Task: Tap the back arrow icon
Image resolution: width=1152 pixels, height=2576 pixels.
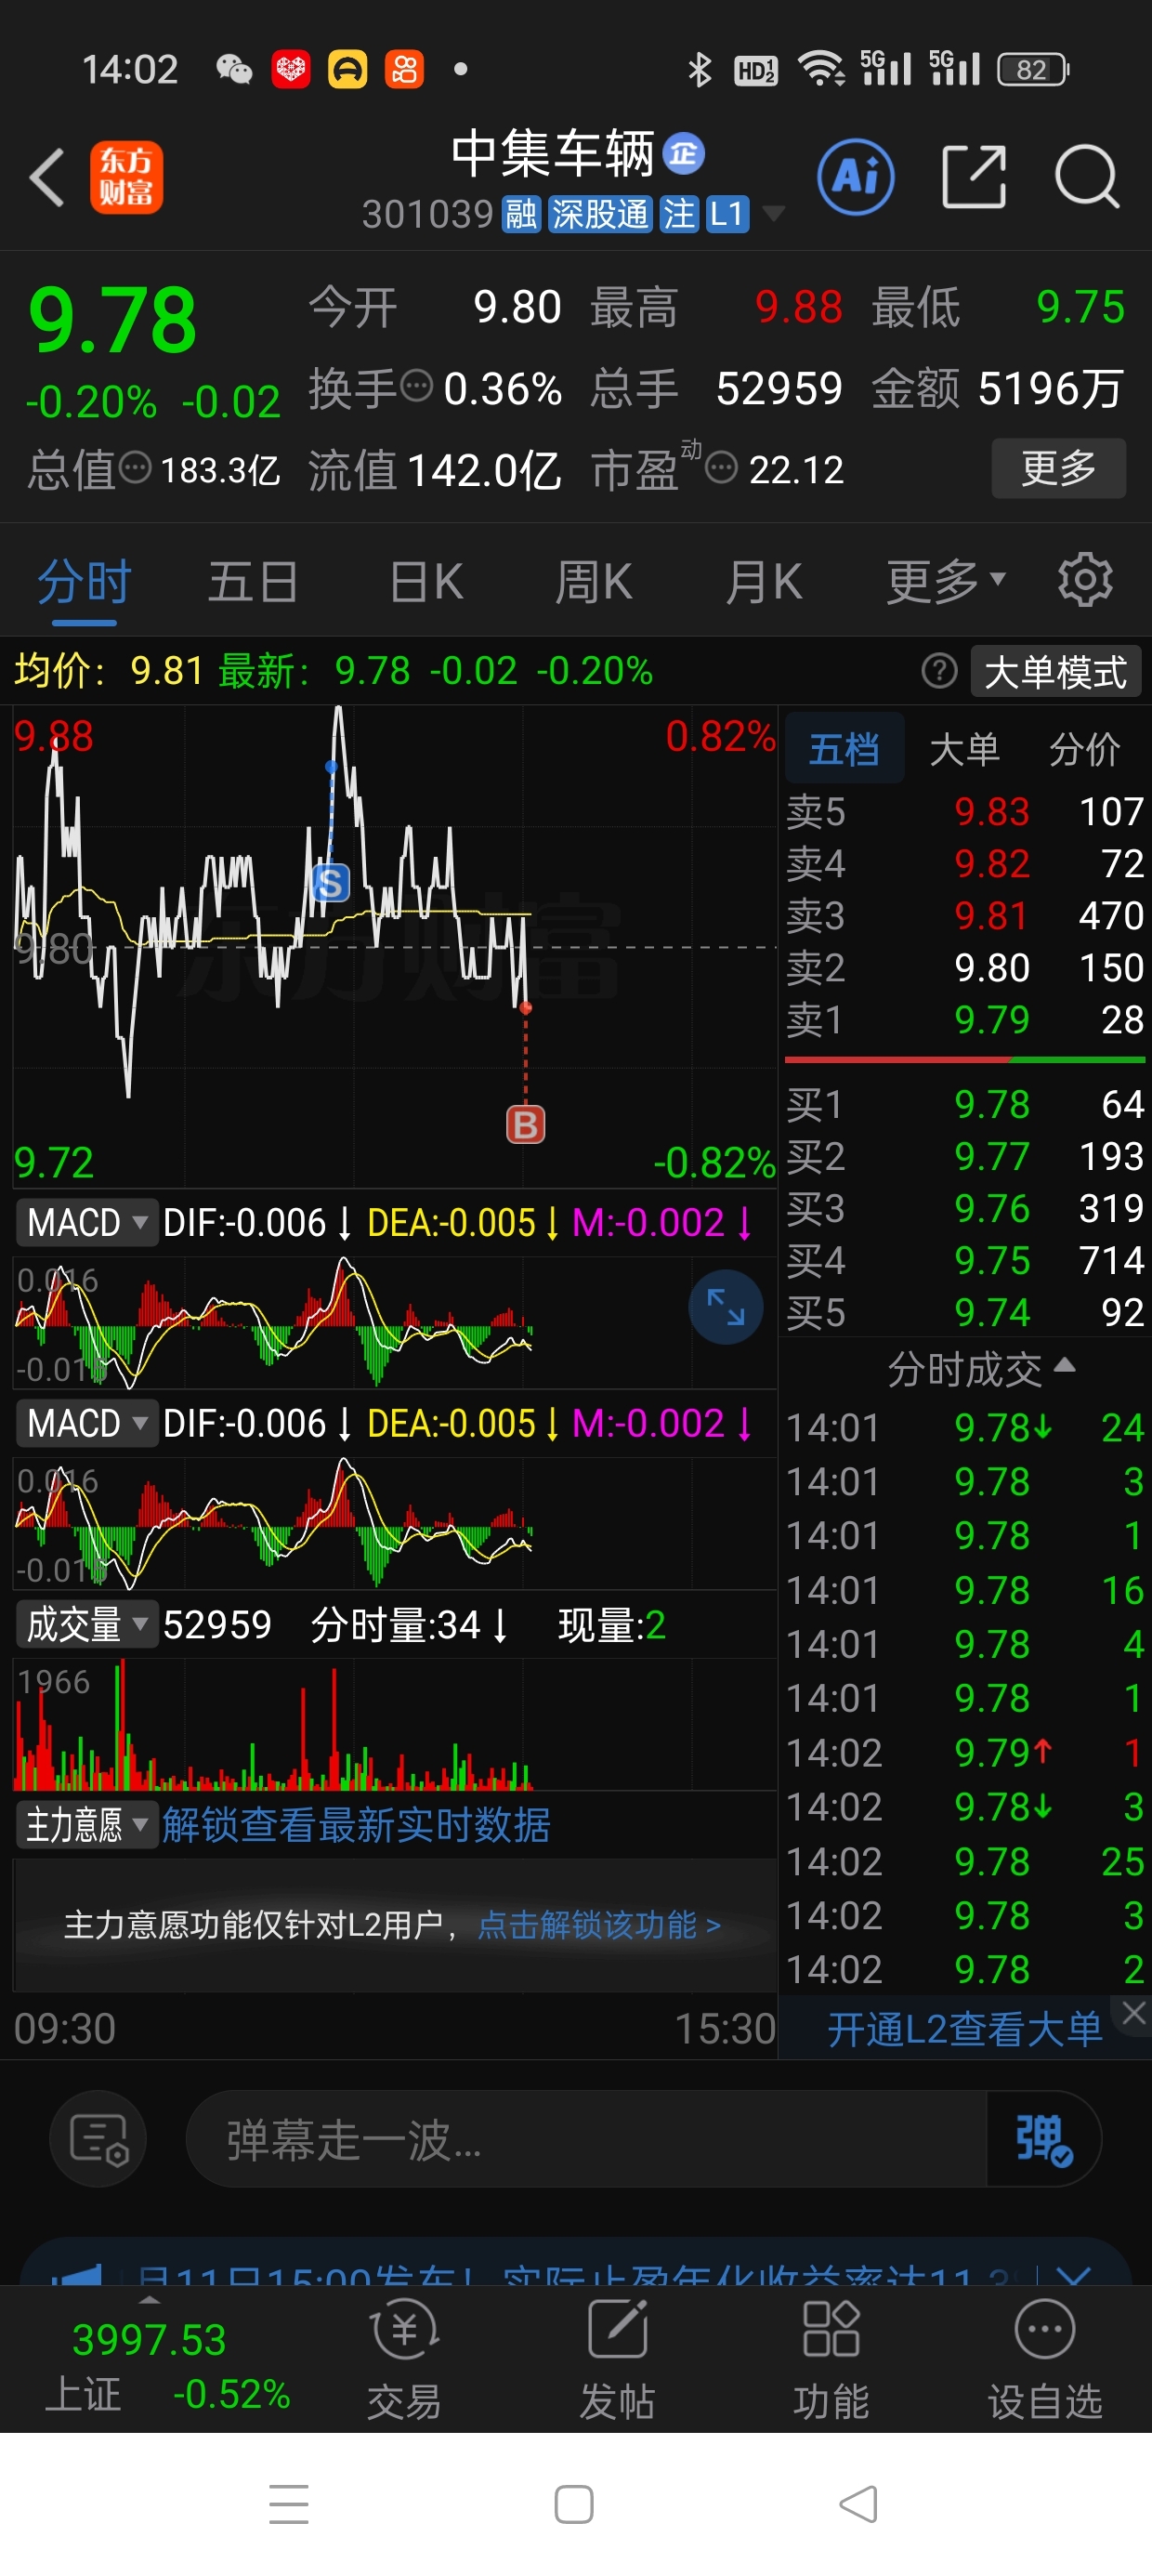Action: [x=46, y=178]
